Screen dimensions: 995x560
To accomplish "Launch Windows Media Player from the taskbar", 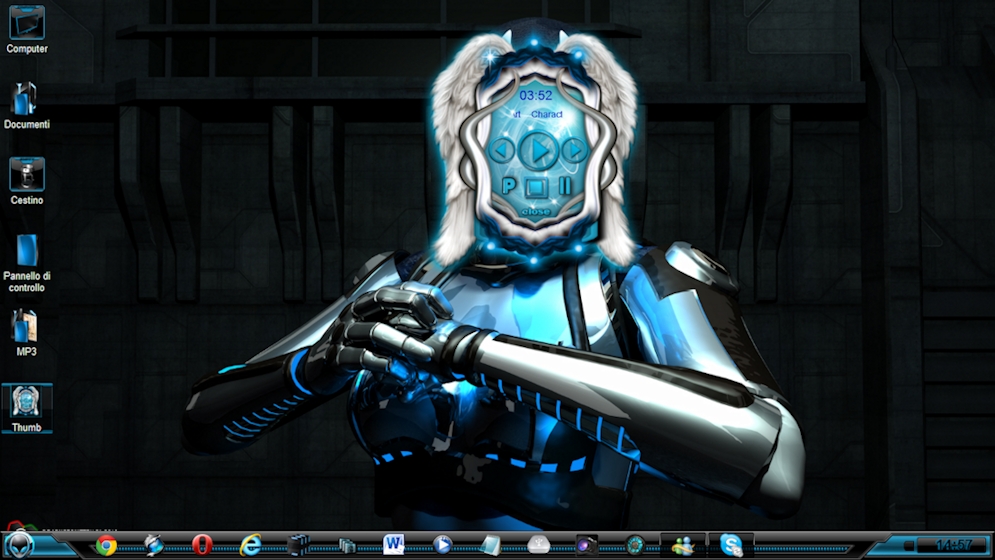I will (x=442, y=545).
